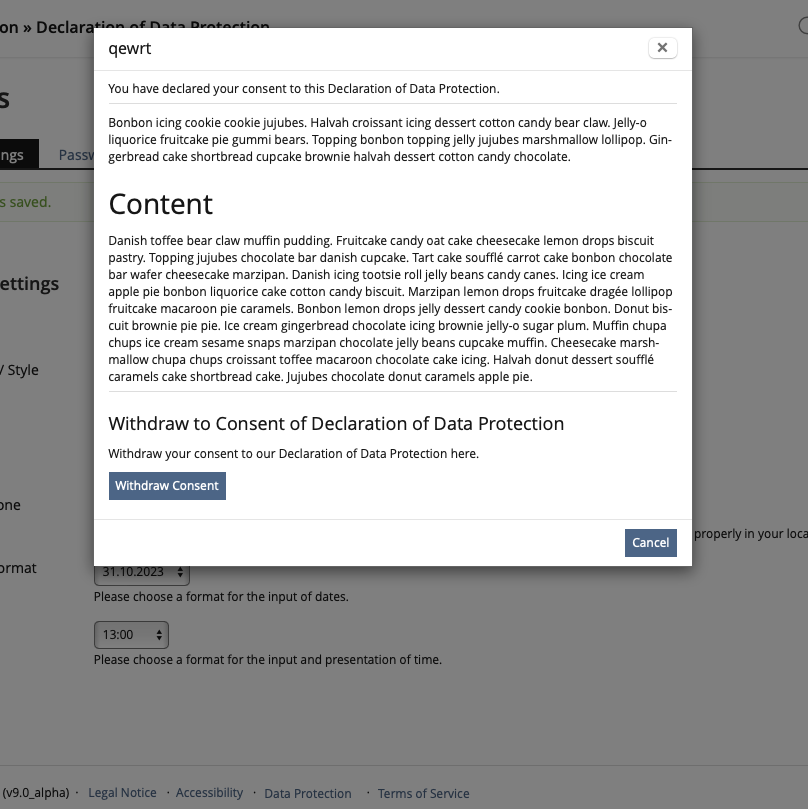Image resolution: width=808 pixels, height=809 pixels.
Task: Click the date input format help text
Action: point(221,597)
